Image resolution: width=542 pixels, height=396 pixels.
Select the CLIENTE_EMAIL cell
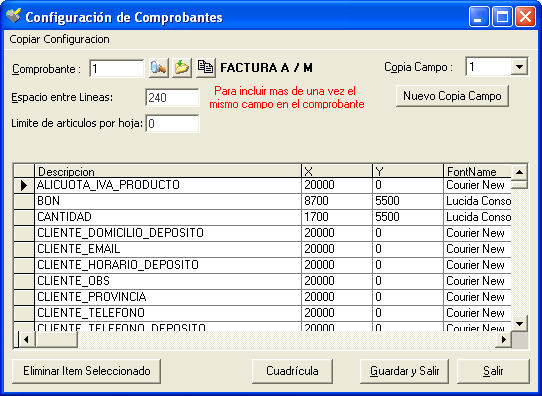pyautogui.click(x=168, y=249)
